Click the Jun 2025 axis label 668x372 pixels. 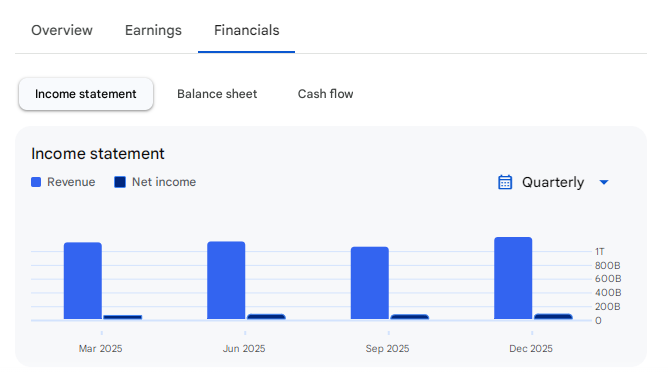point(244,349)
